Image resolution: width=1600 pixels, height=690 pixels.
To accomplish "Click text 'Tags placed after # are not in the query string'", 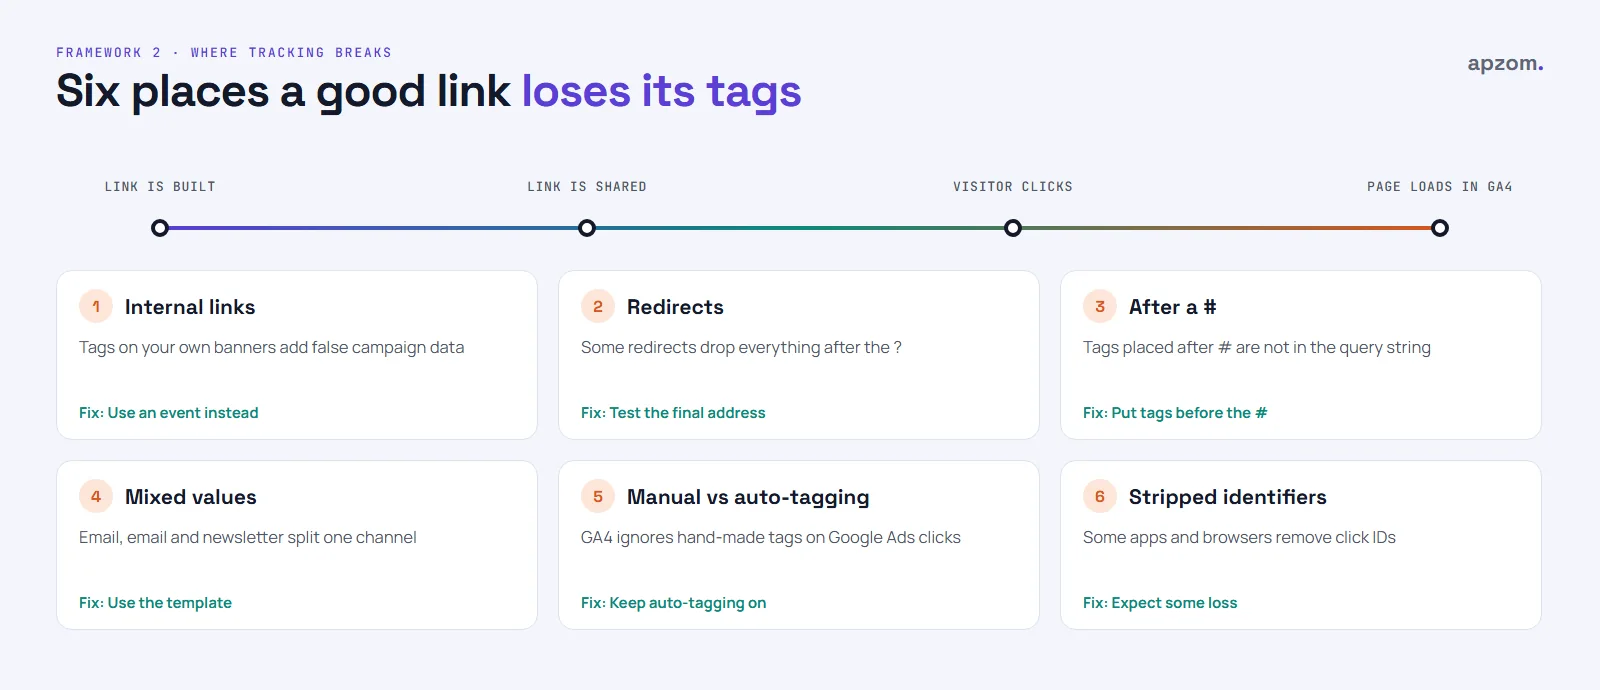I will tap(1257, 348).
